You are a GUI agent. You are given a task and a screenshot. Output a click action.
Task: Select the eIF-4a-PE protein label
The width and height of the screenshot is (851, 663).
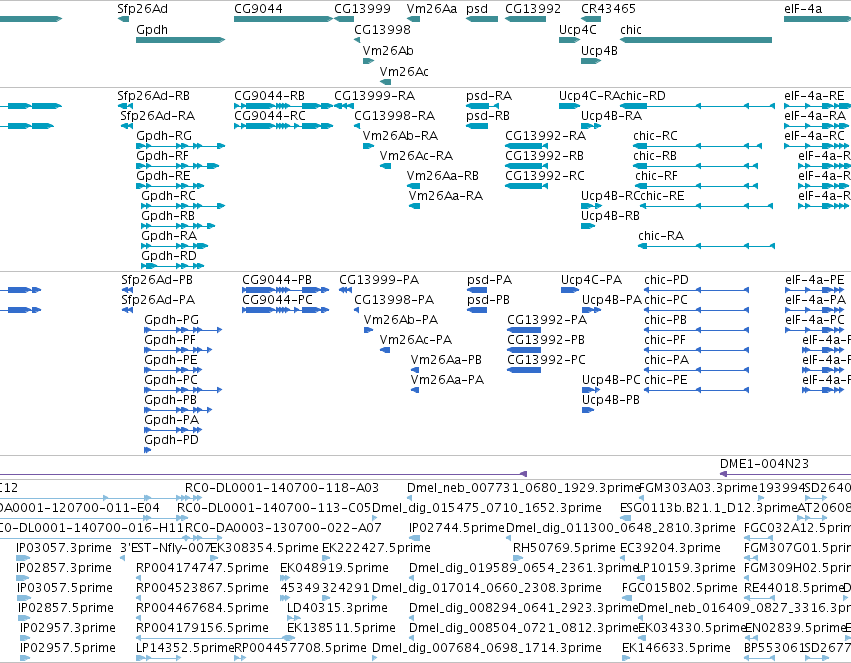tap(815, 280)
